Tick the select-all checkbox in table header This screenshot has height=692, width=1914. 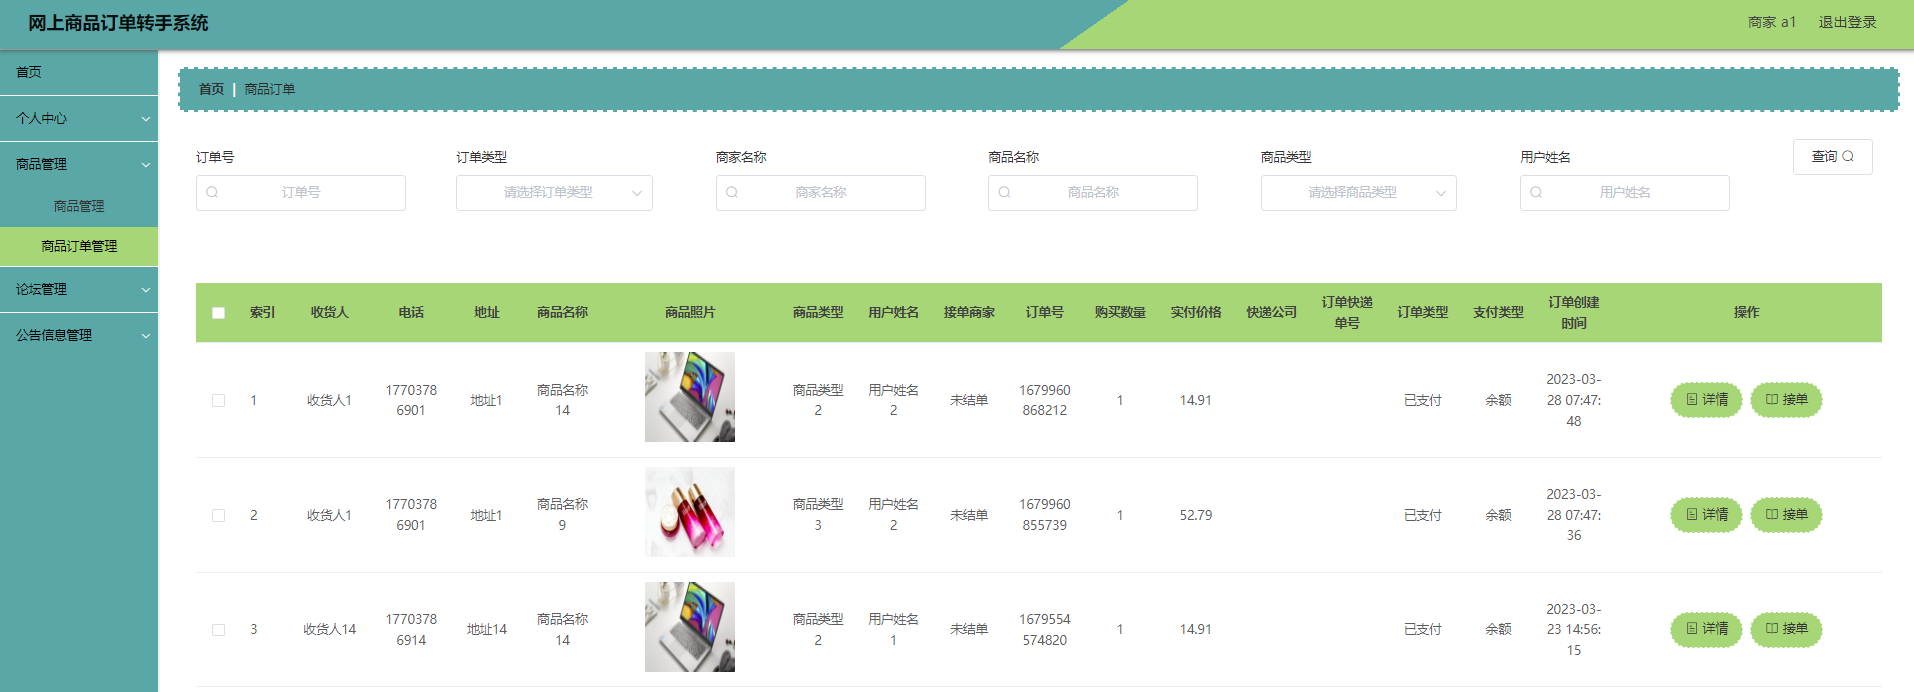click(218, 313)
